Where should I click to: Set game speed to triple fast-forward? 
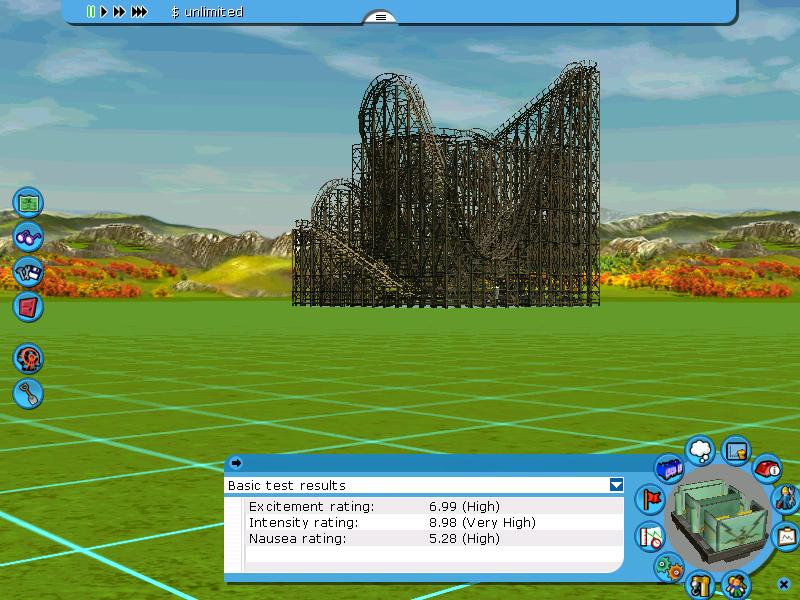tap(139, 12)
